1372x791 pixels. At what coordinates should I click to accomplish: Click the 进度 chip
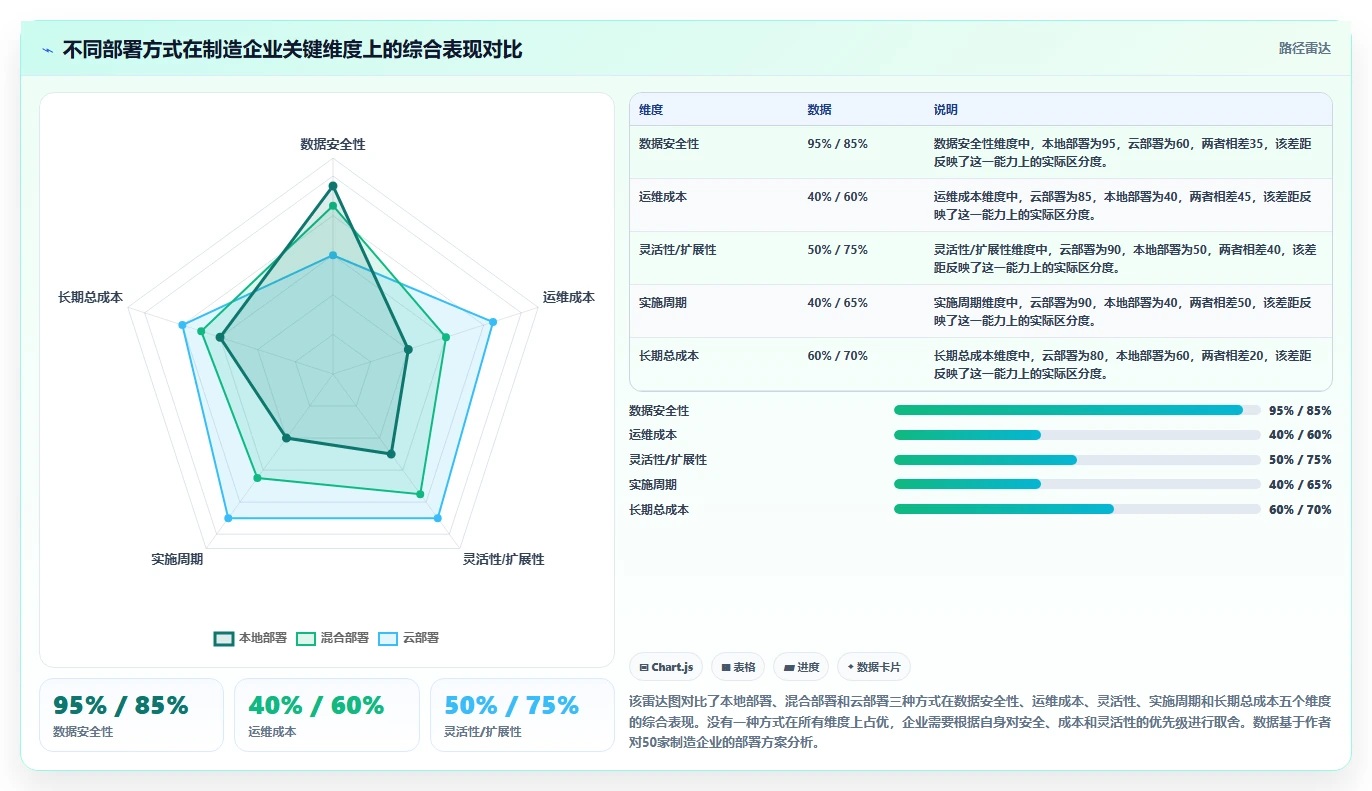tap(802, 667)
